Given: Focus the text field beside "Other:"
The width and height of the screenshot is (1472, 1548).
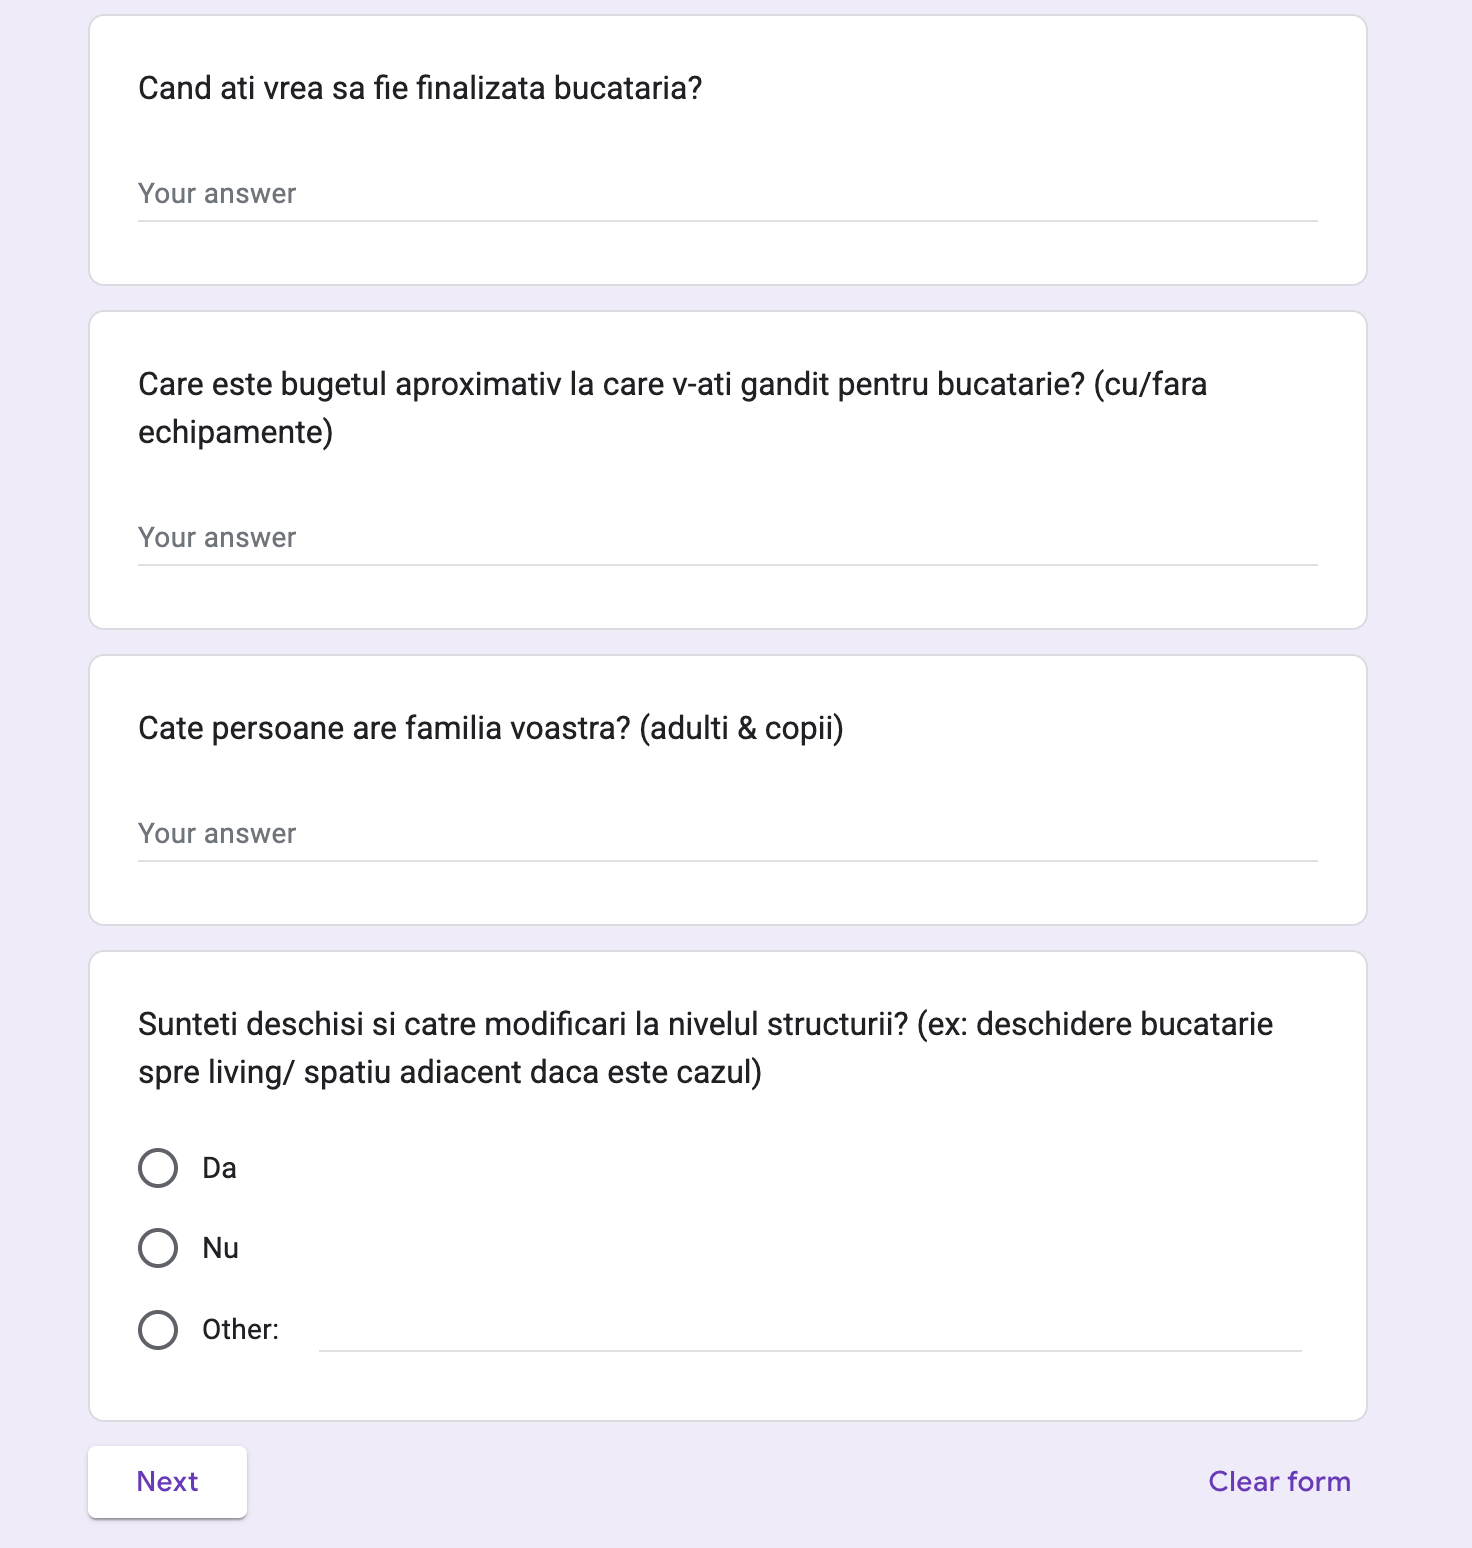Looking at the screenshot, I should [x=809, y=1331].
